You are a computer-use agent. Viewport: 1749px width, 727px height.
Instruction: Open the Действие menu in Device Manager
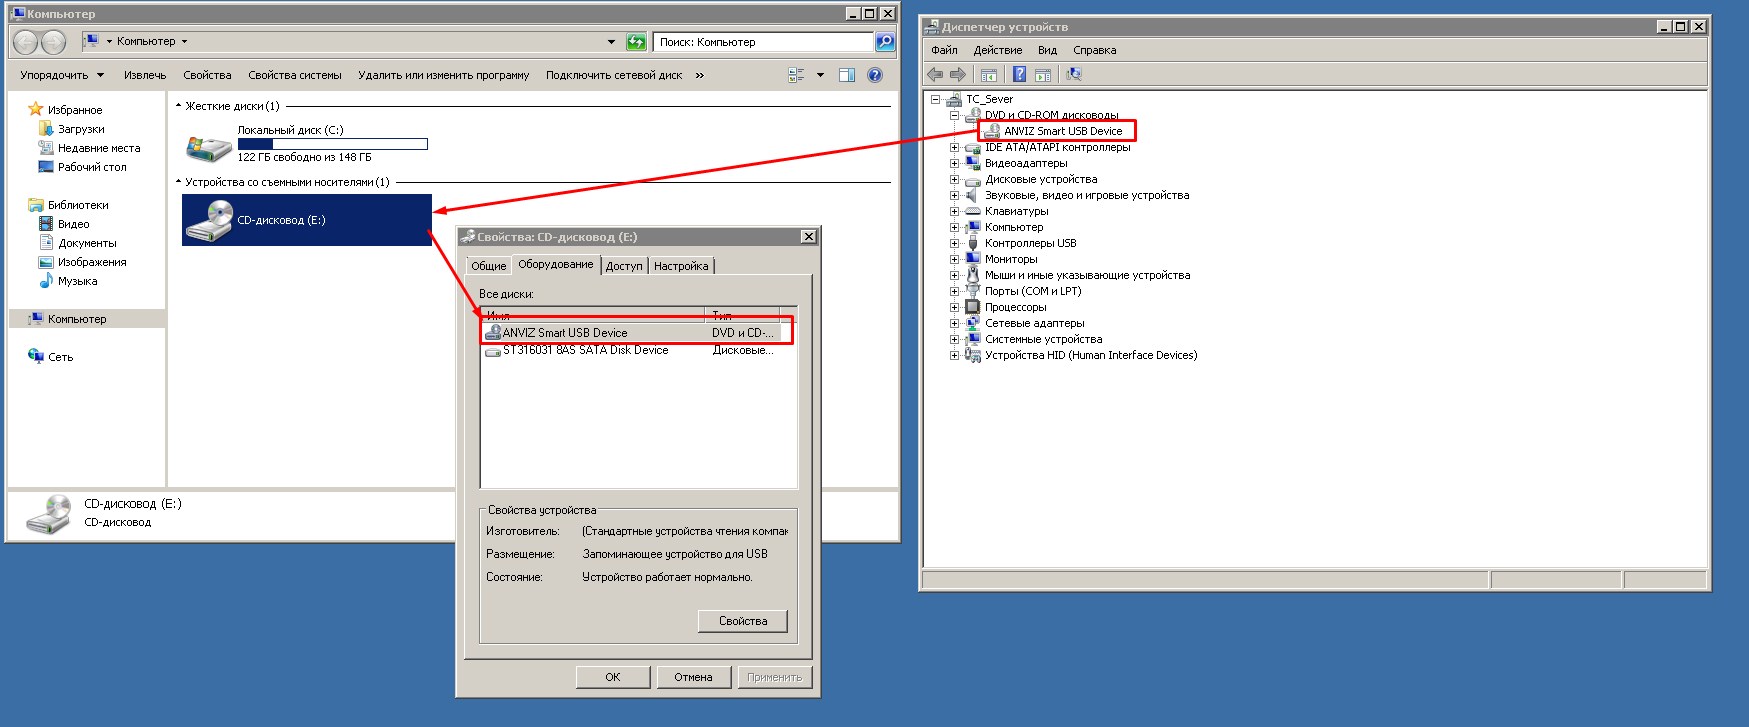tap(997, 50)
